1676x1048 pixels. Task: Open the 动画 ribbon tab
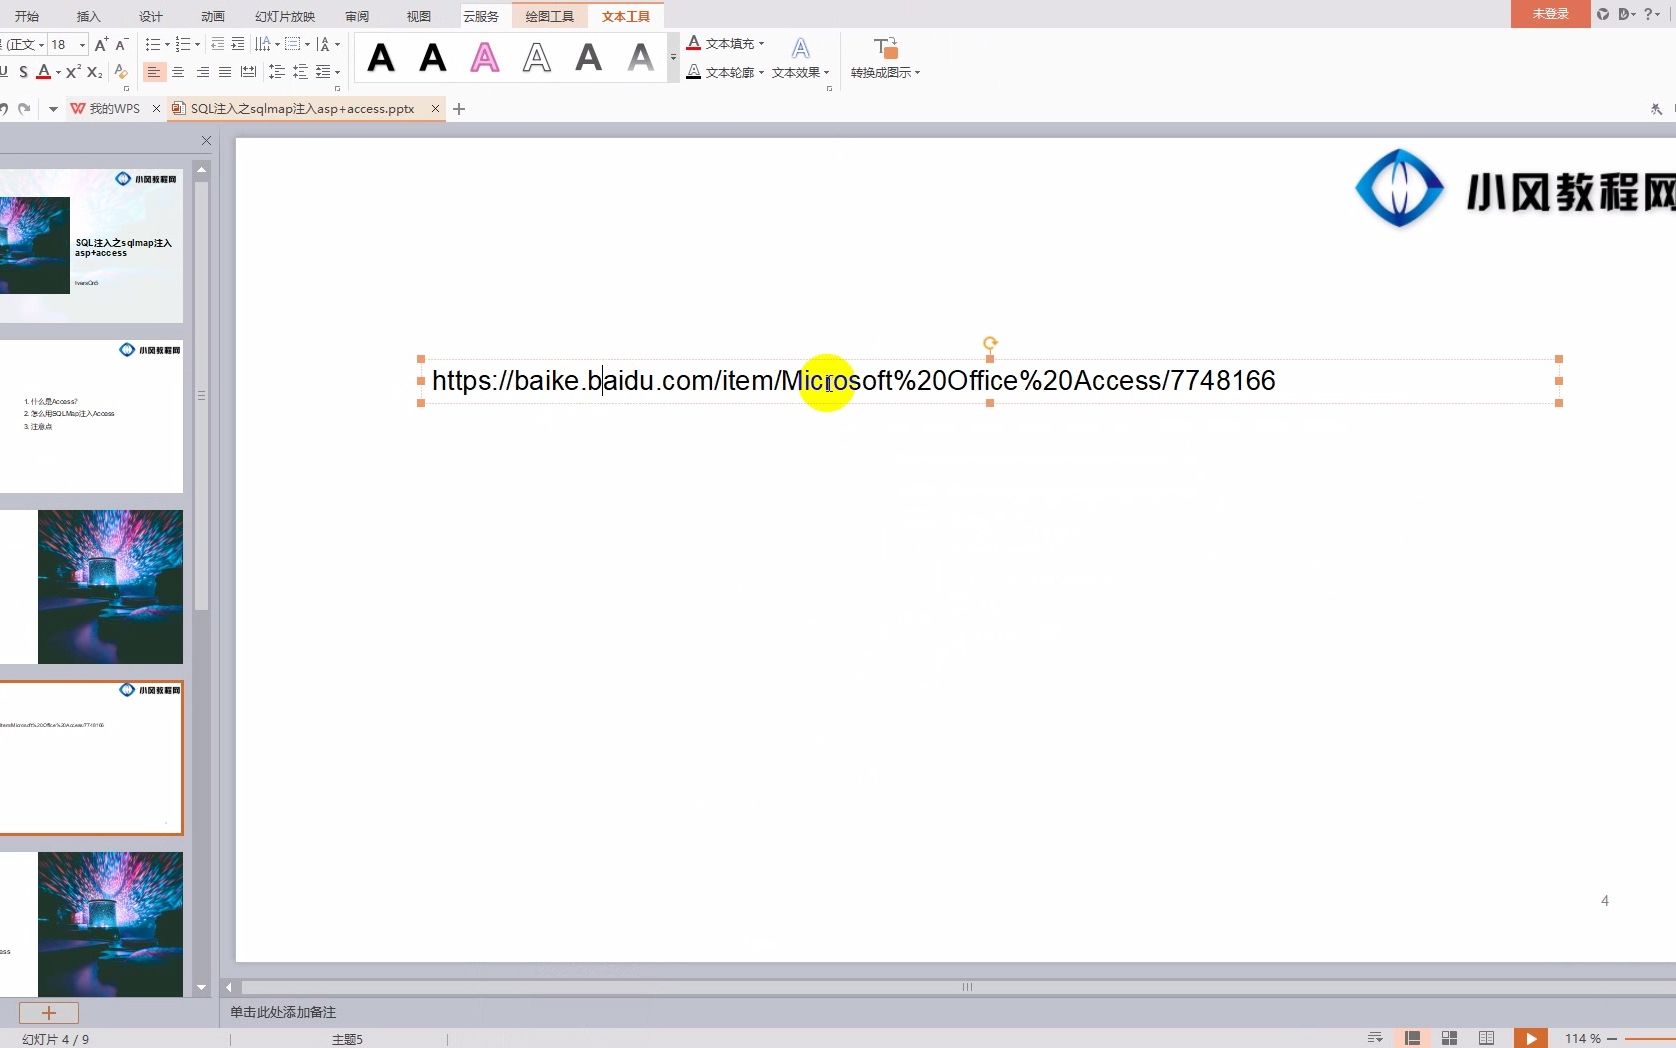click(x=213, y=16)
